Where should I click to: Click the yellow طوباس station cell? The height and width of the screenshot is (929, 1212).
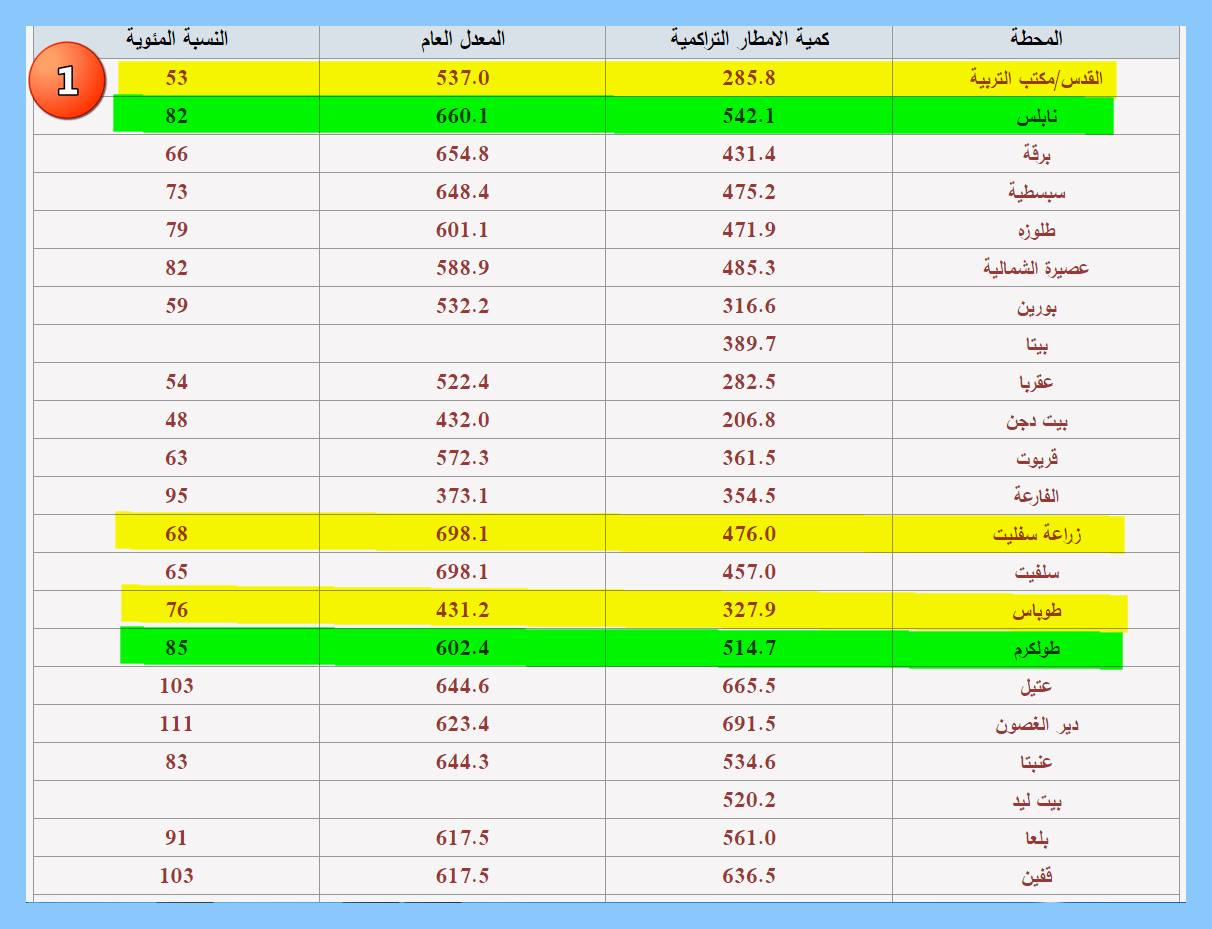[x=1036, y=610]
